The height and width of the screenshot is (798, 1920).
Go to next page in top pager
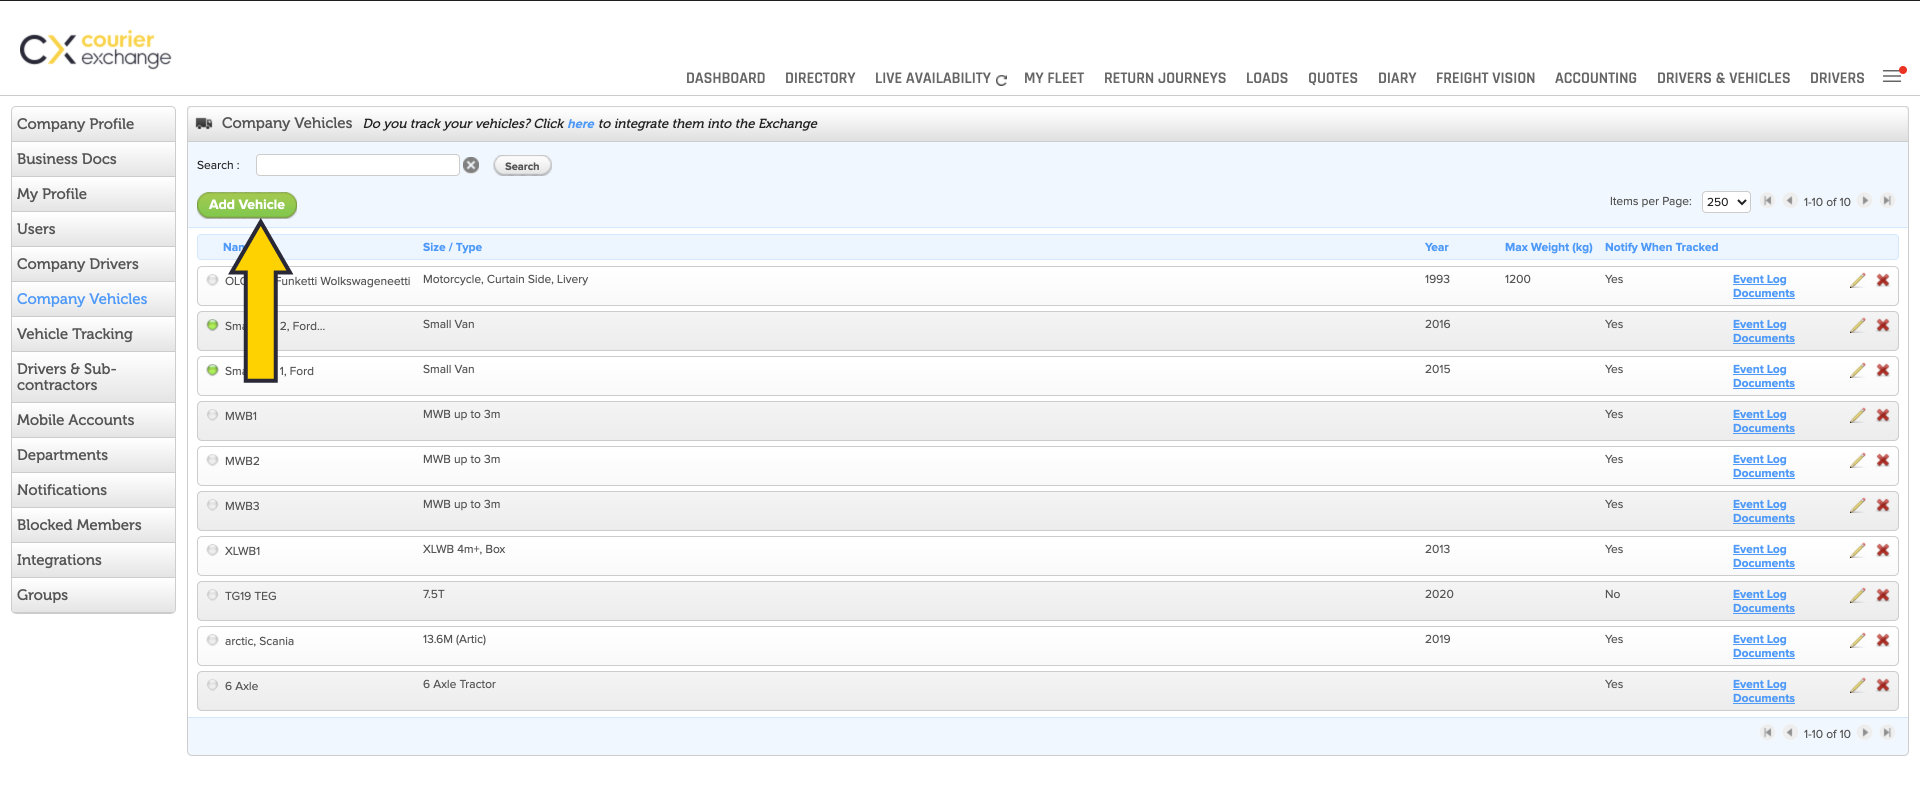(x=1865, y=201)
